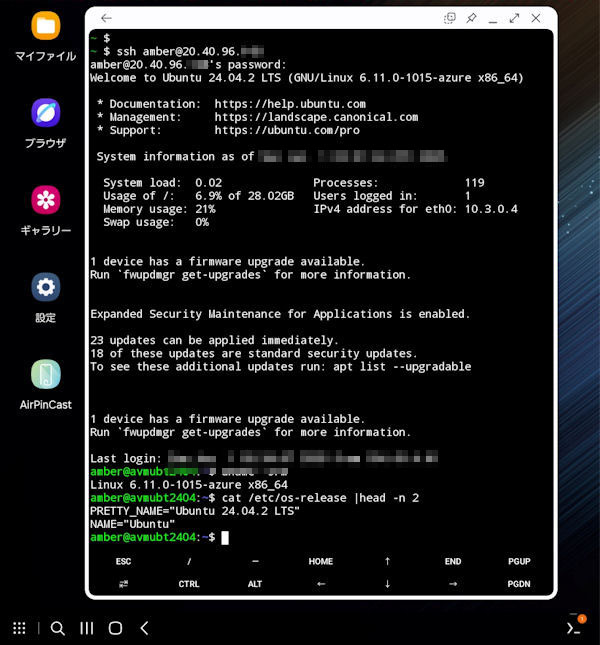Click the IPv4 address 10.3.0.4 text
The width and height of the screenshot is (600, 645).
click(491, 209)
